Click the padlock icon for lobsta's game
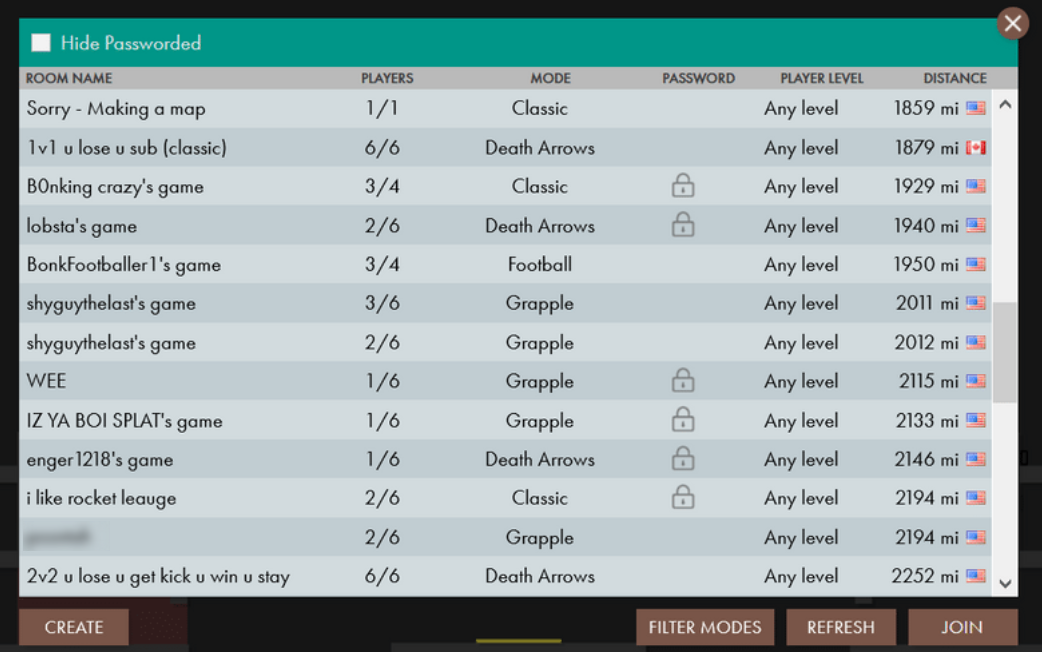Viewport: 1042px width, 652px height. [x=683, y=225]
